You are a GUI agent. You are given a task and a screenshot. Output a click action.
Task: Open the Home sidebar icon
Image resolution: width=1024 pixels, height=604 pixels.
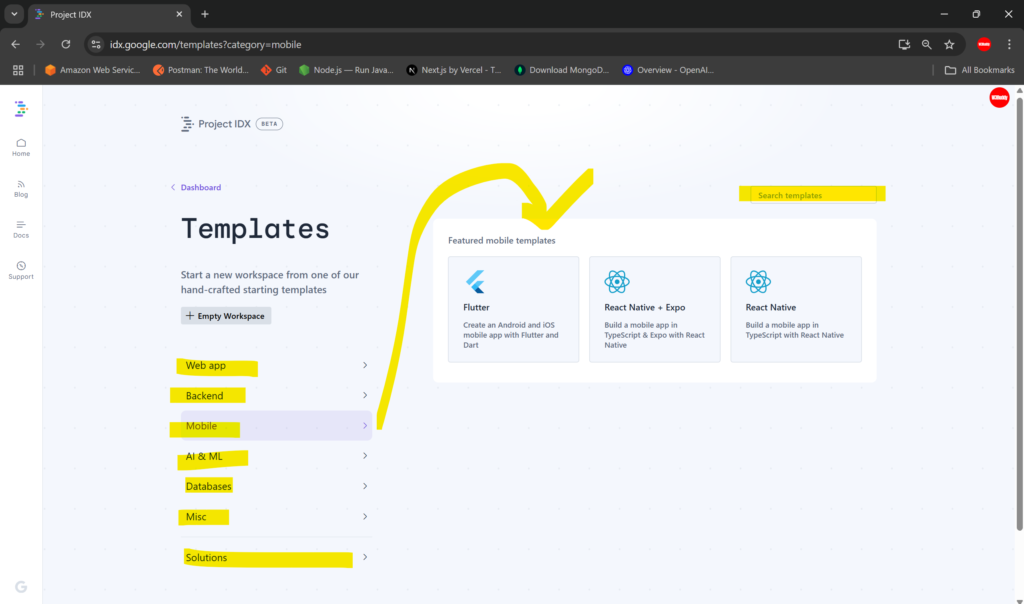click(21, 147)
